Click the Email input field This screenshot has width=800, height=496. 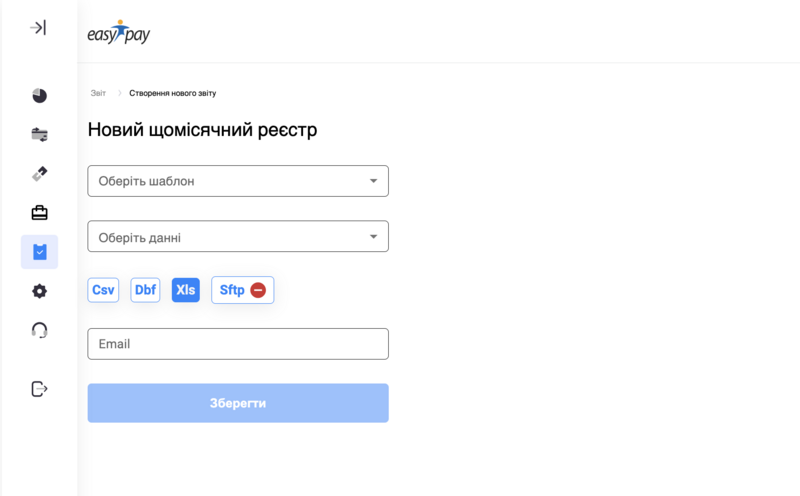click(238, 344)
